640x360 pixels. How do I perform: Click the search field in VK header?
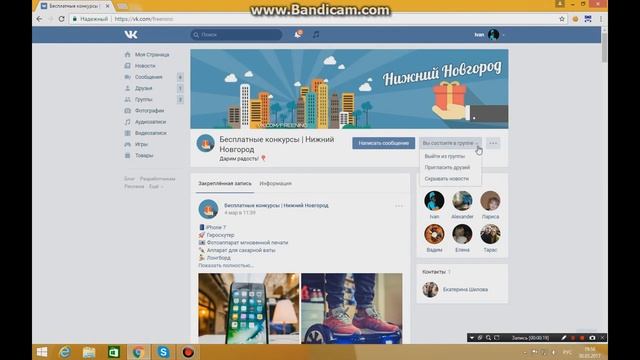[x=236, y=35]
